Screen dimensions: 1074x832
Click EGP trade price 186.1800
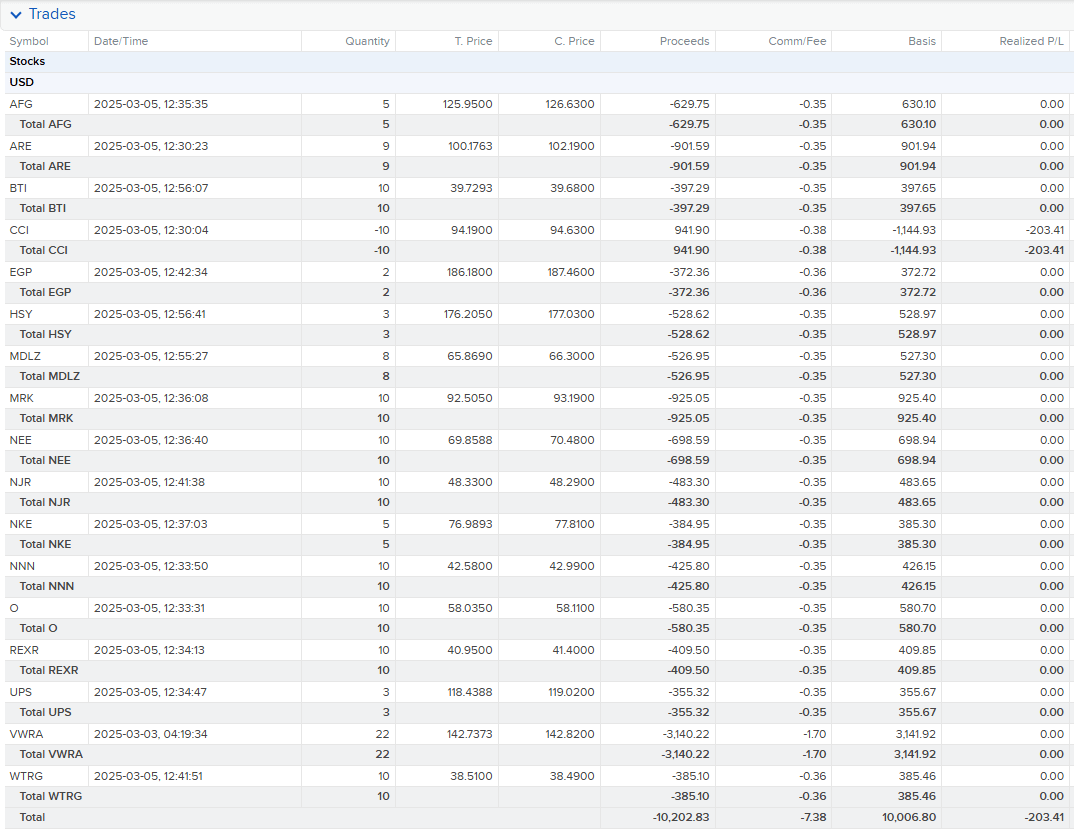[470, 272]
